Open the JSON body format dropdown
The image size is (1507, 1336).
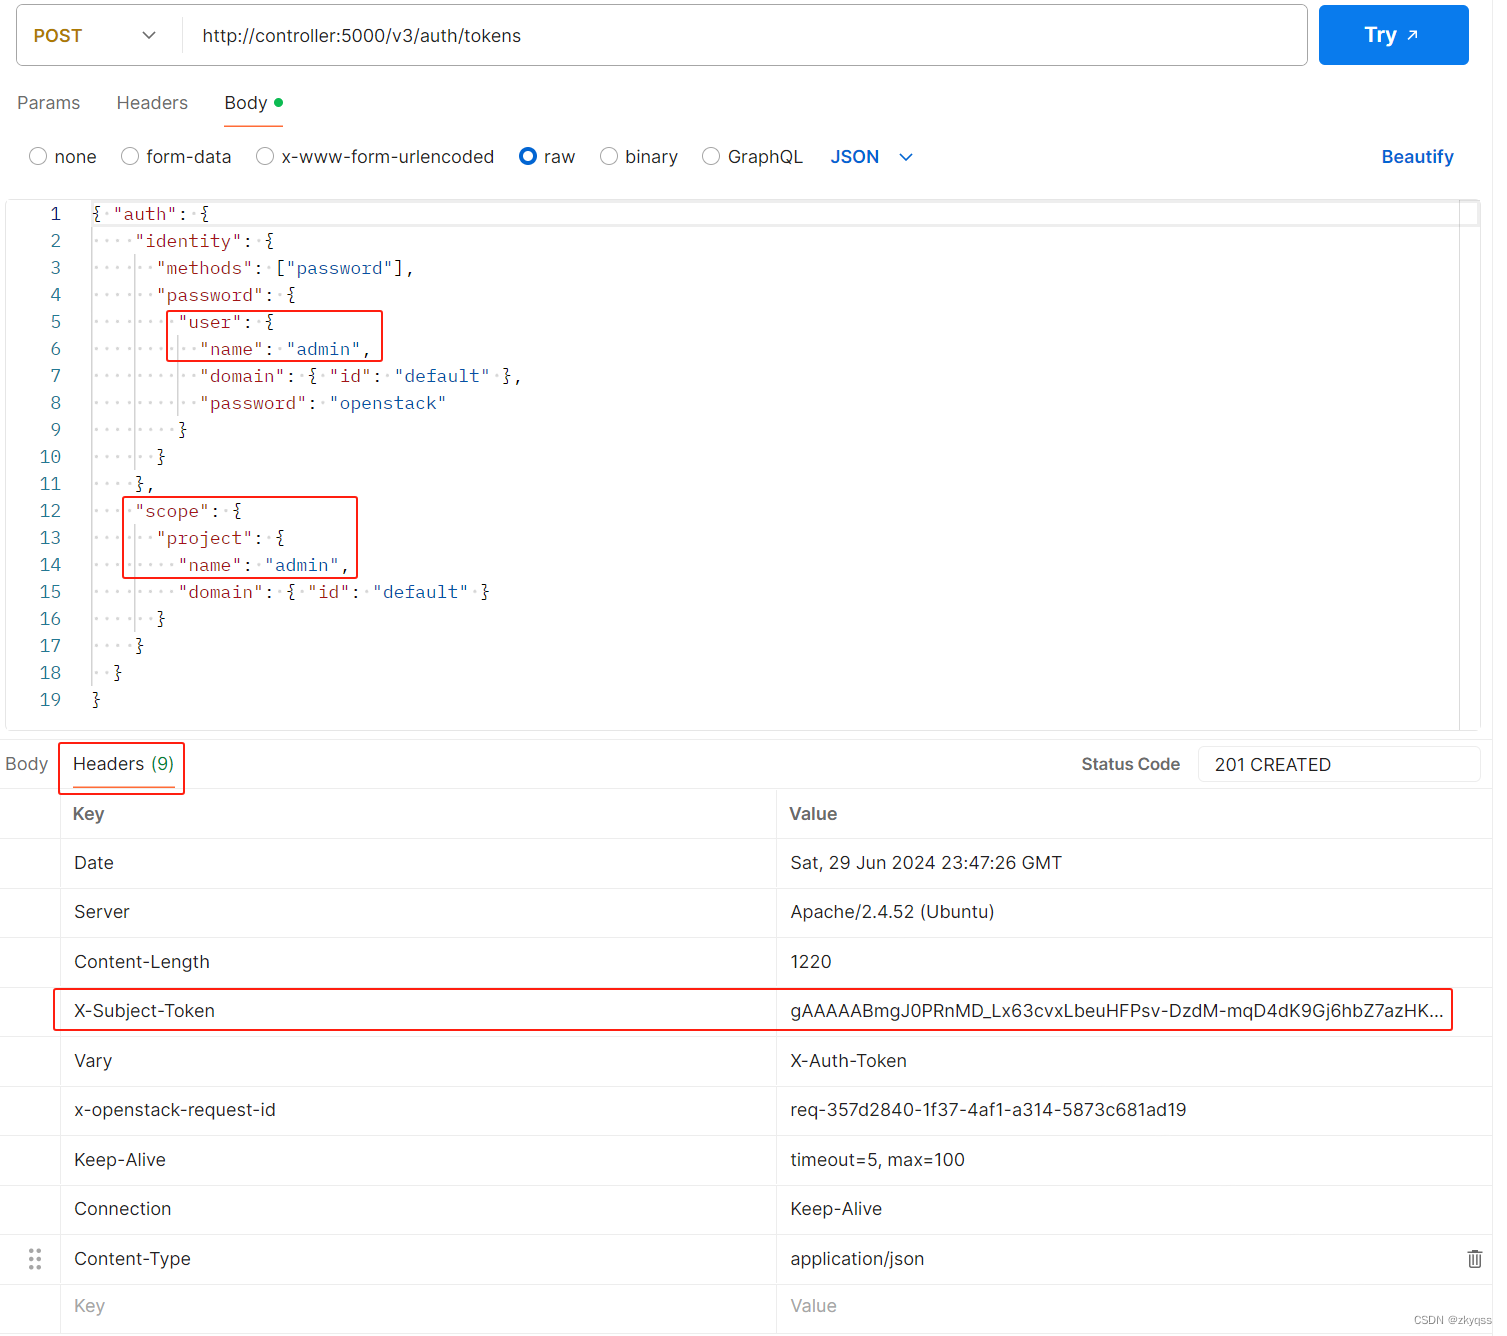point(870,157)
